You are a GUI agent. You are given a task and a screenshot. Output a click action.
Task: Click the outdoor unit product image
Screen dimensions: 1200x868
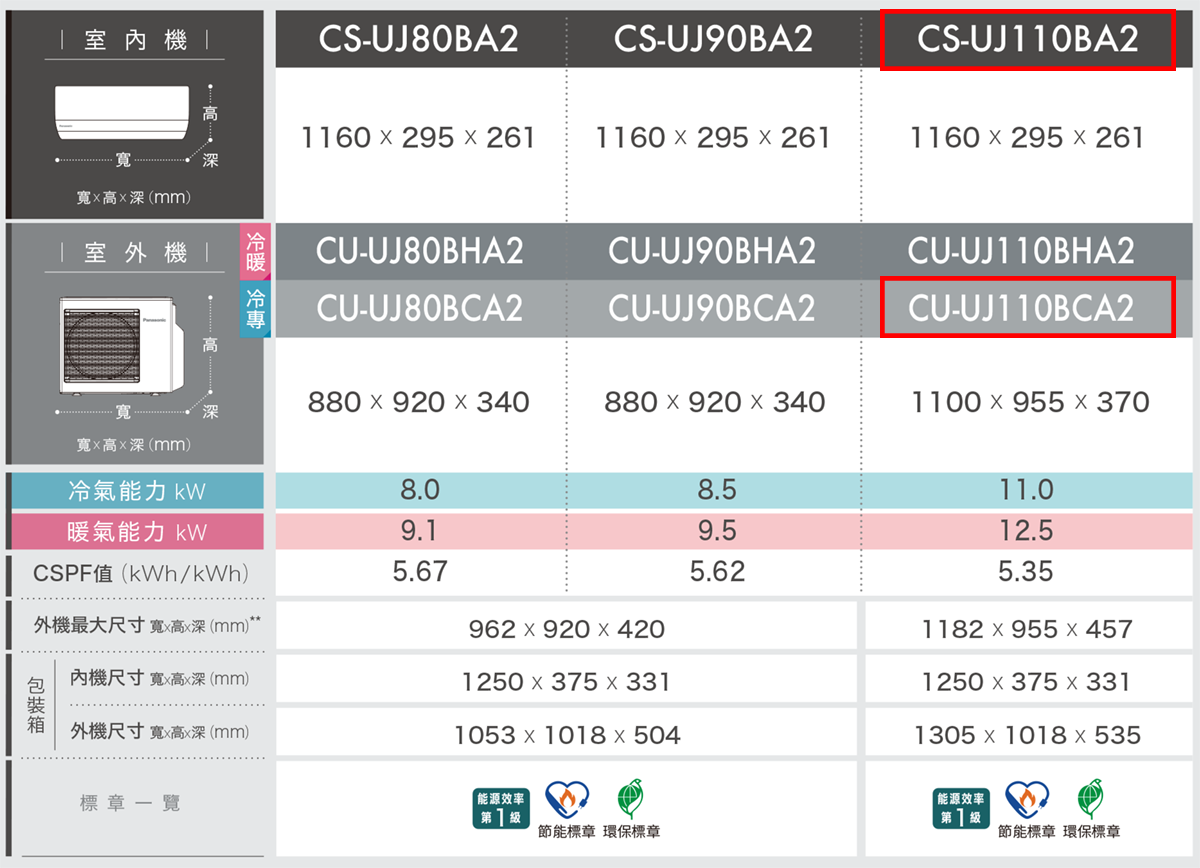122,346
